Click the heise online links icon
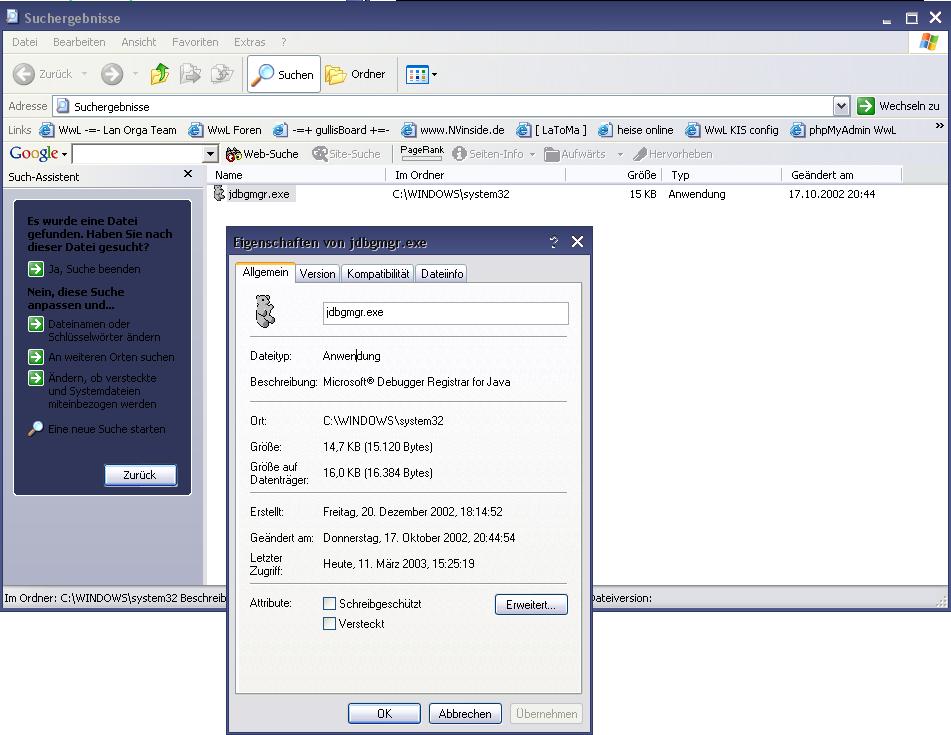This screenshot has height=735, width=951. pos(607,130)
